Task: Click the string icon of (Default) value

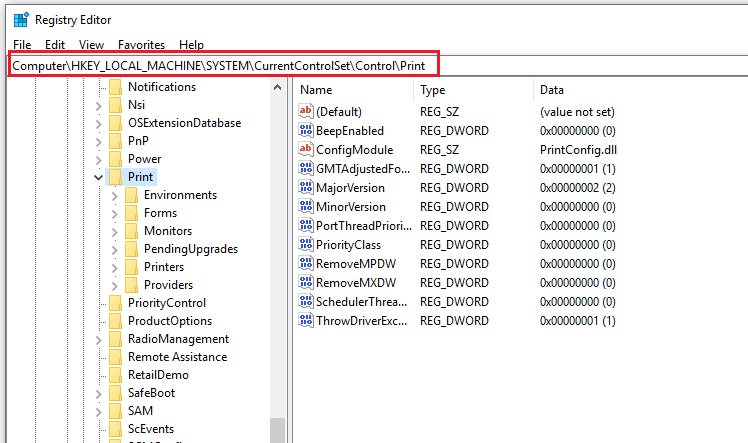Action: 306,111
